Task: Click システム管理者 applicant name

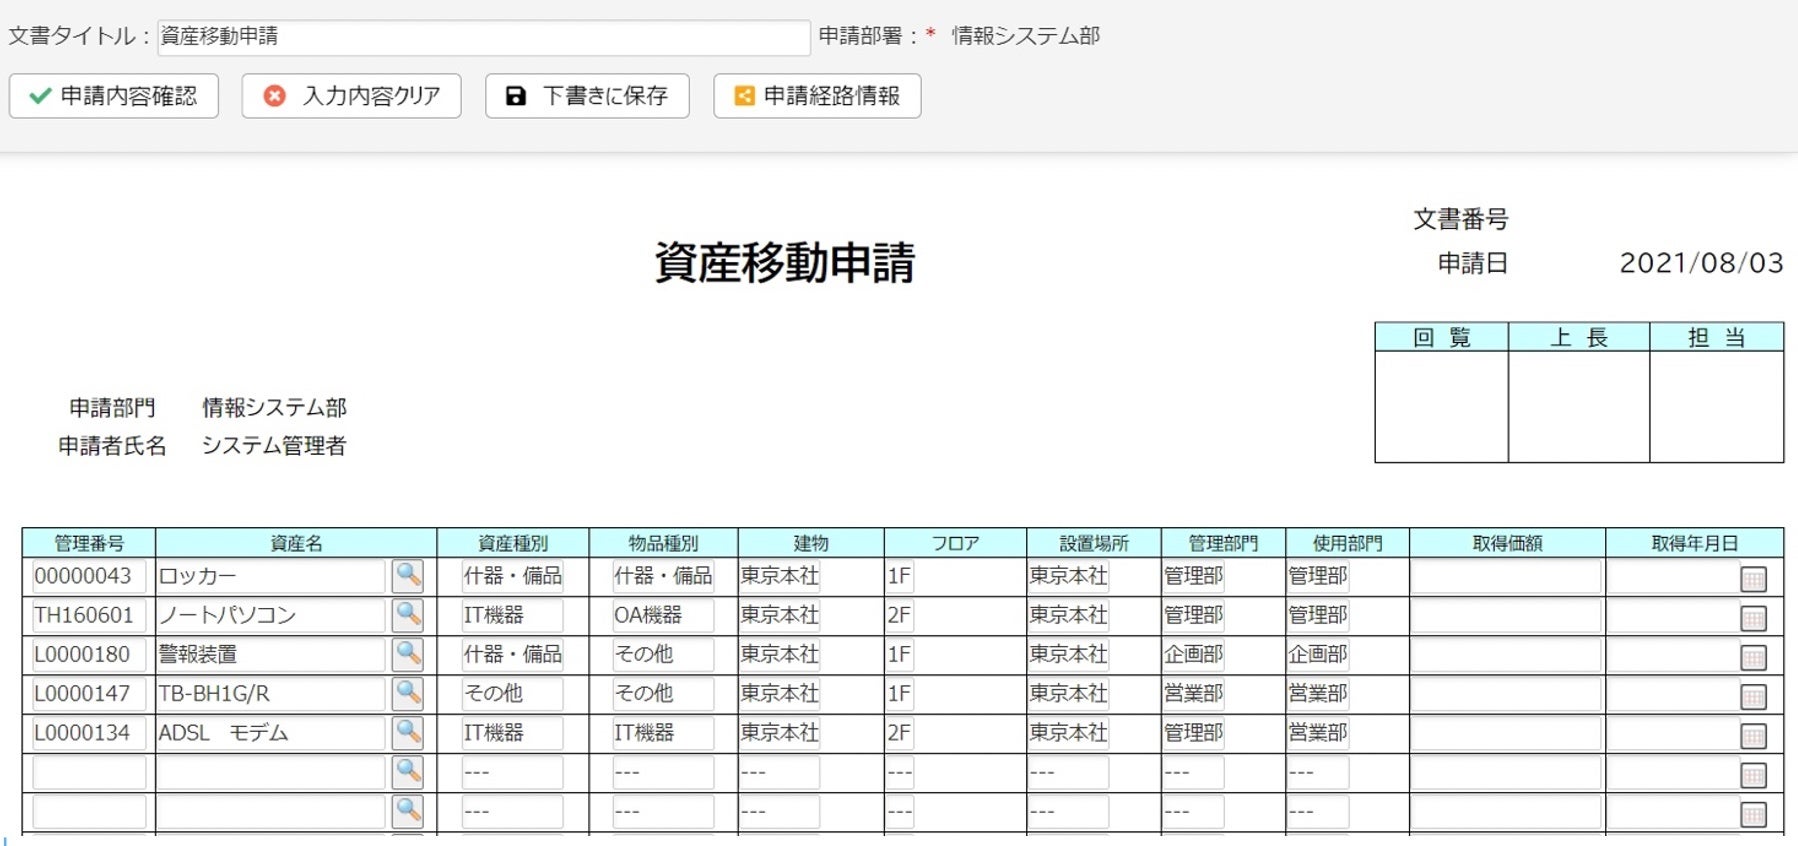Action: point(274,445)
